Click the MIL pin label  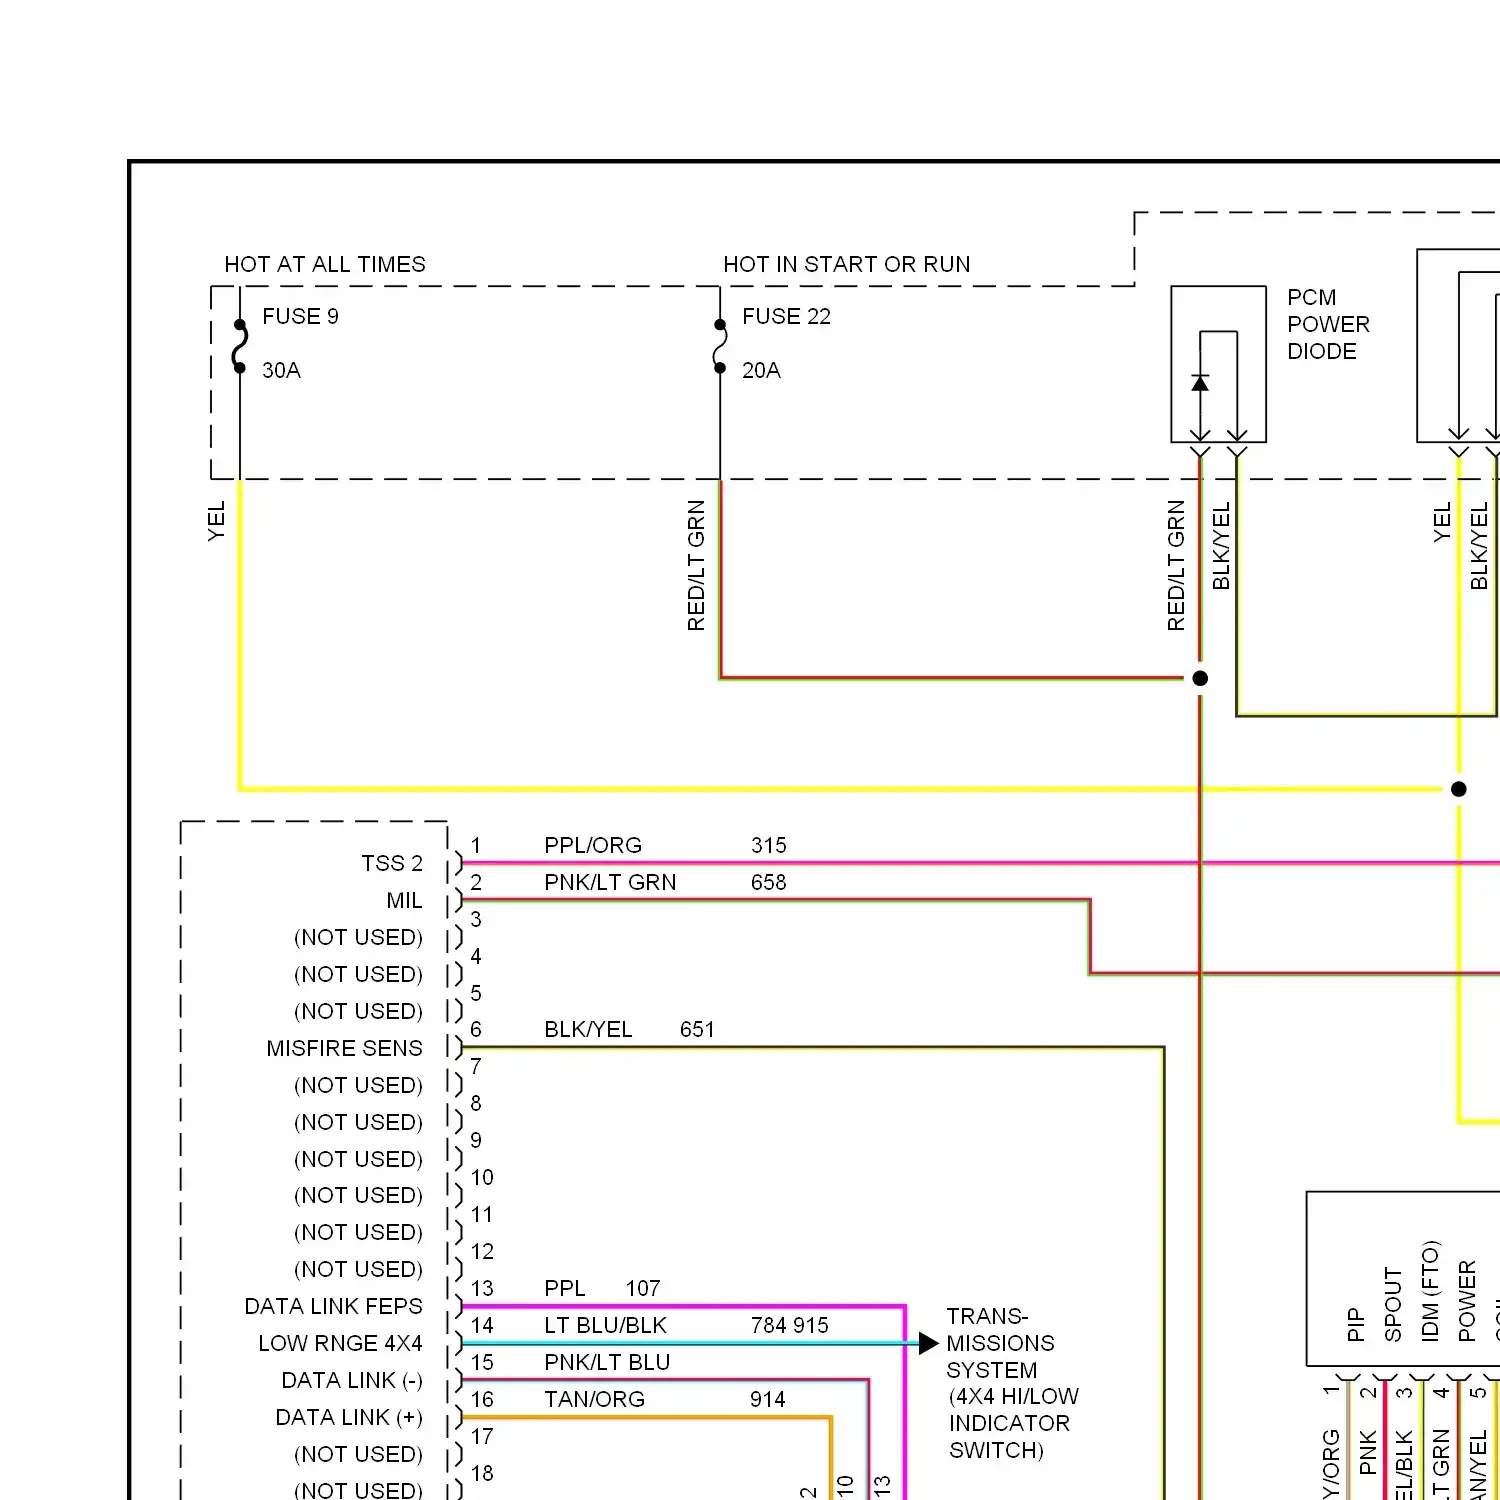(404, 900)
